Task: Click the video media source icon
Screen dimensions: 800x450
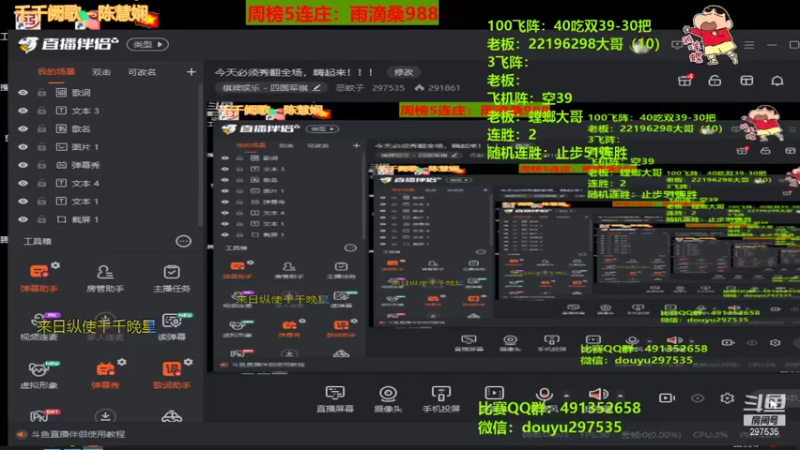Action: tap(494, 393)
